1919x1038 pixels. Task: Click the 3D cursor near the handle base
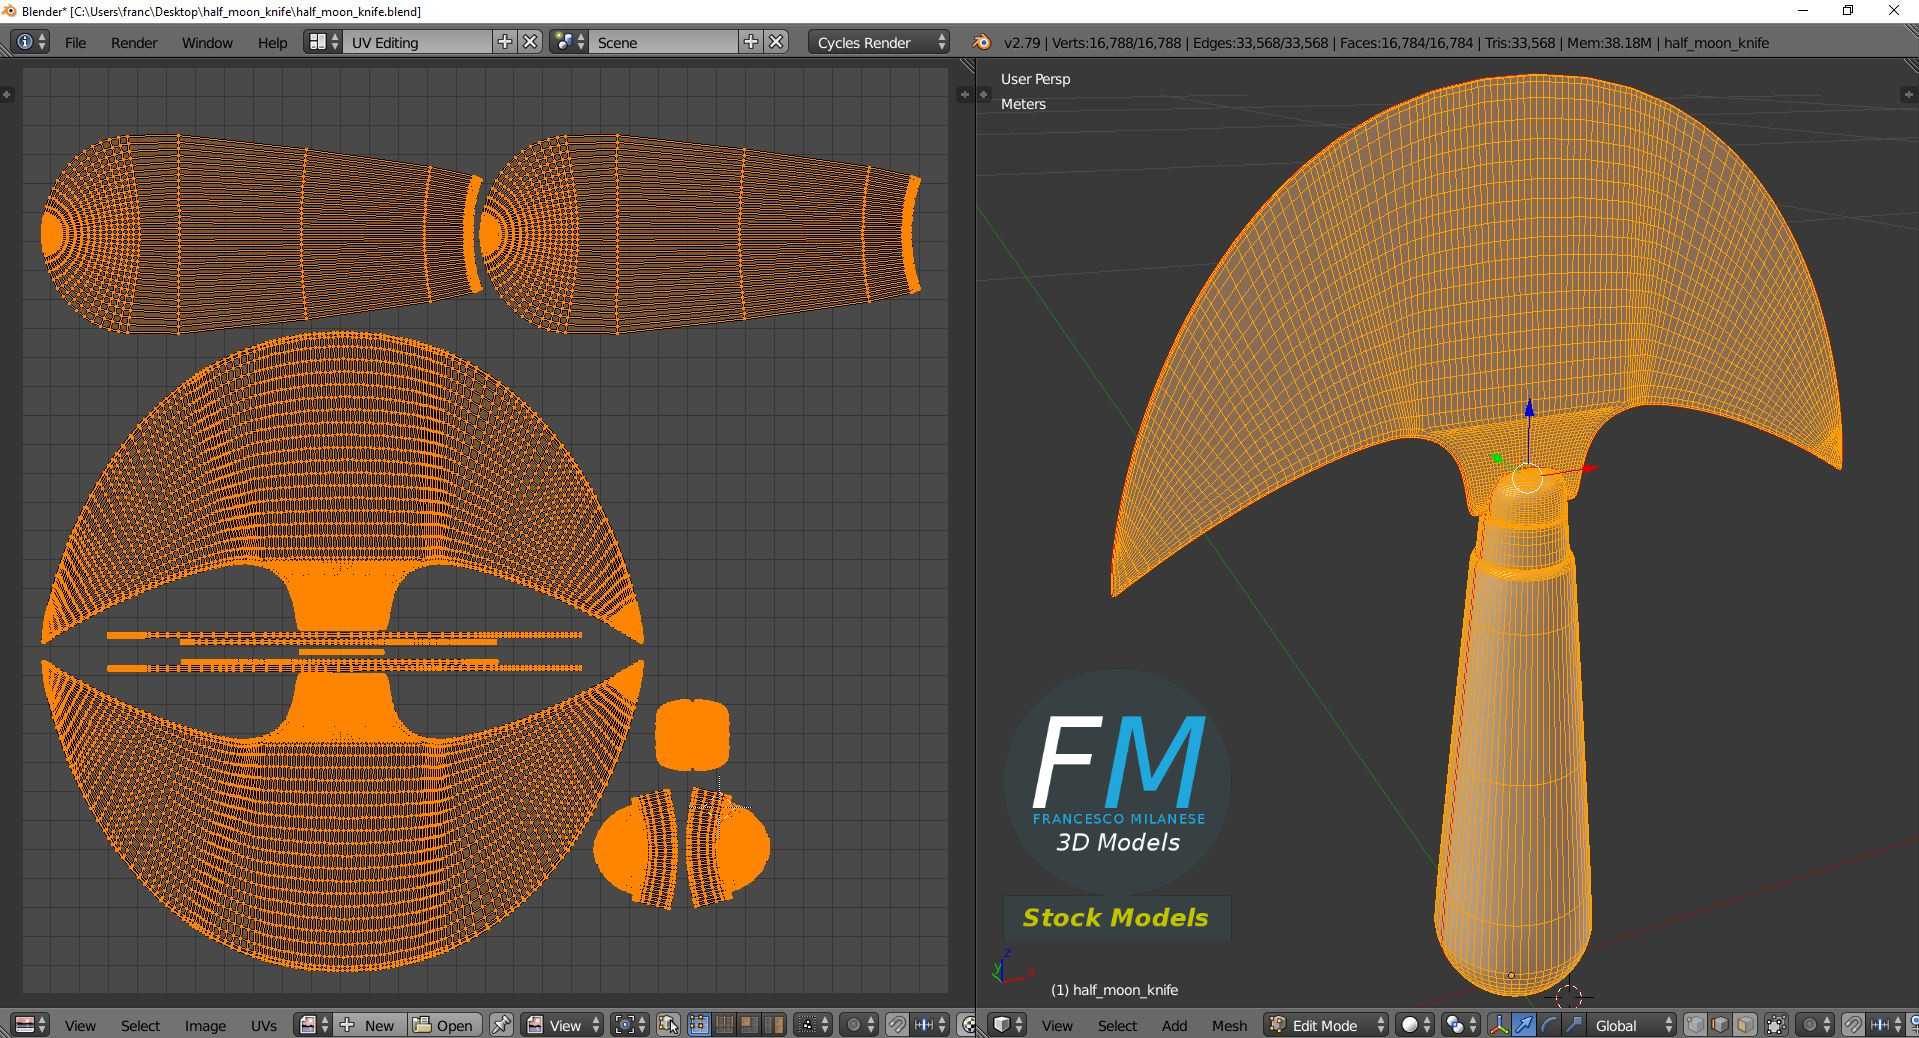[1568, 996]
